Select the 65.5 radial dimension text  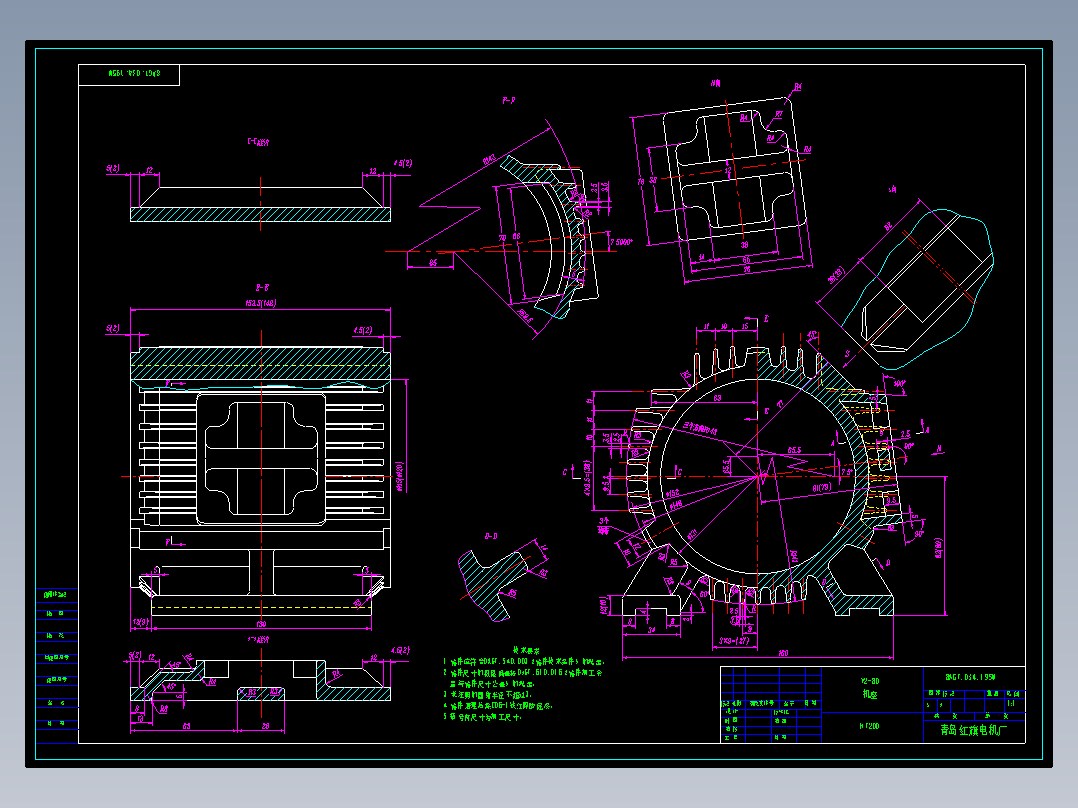(793, 450)
